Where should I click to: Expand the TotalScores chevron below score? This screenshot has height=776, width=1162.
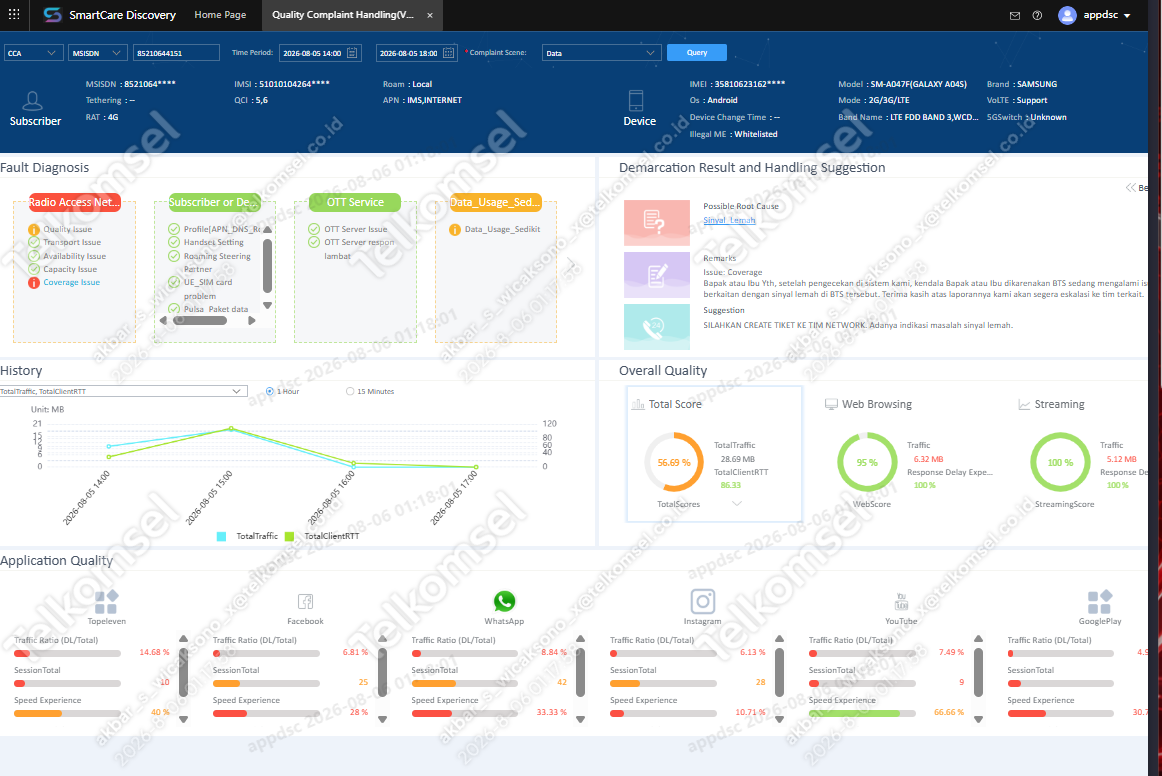coord(737,504)
